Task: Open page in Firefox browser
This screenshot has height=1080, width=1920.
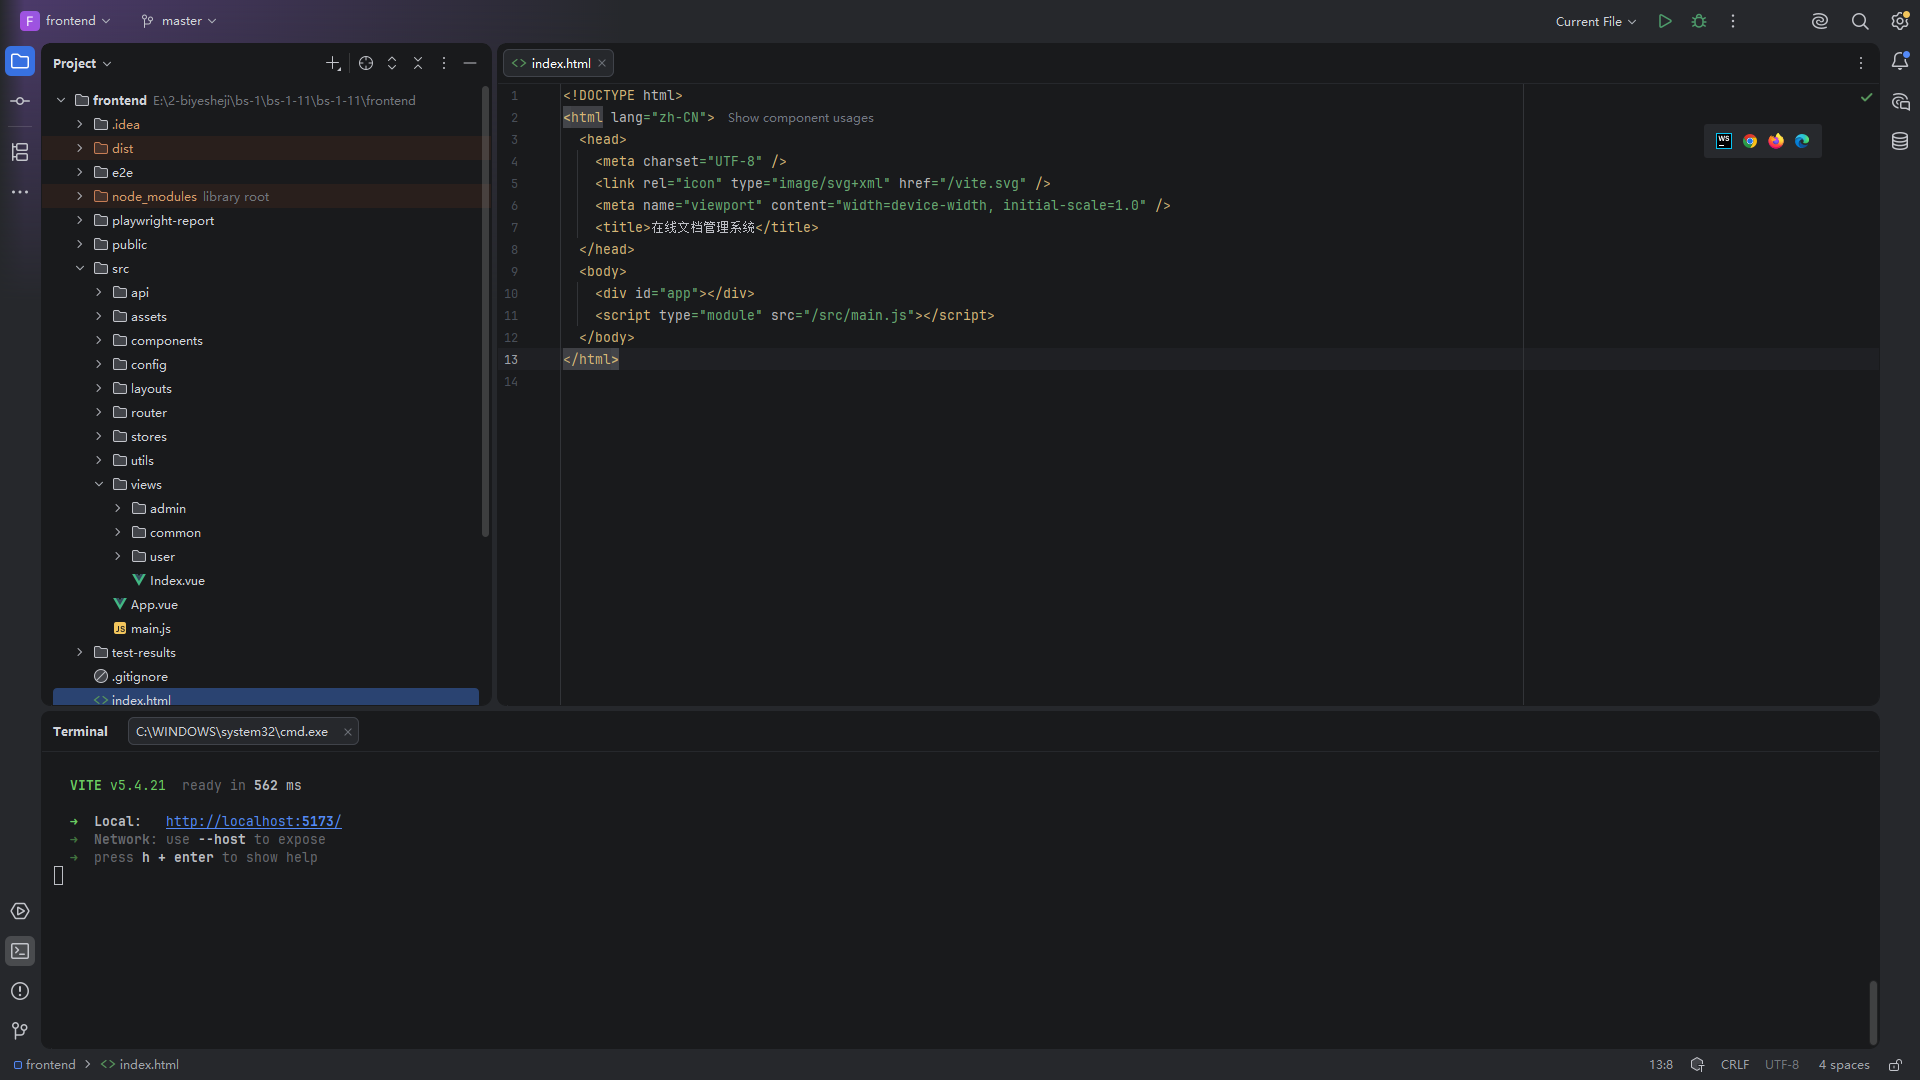Action: pos(1776,141)
